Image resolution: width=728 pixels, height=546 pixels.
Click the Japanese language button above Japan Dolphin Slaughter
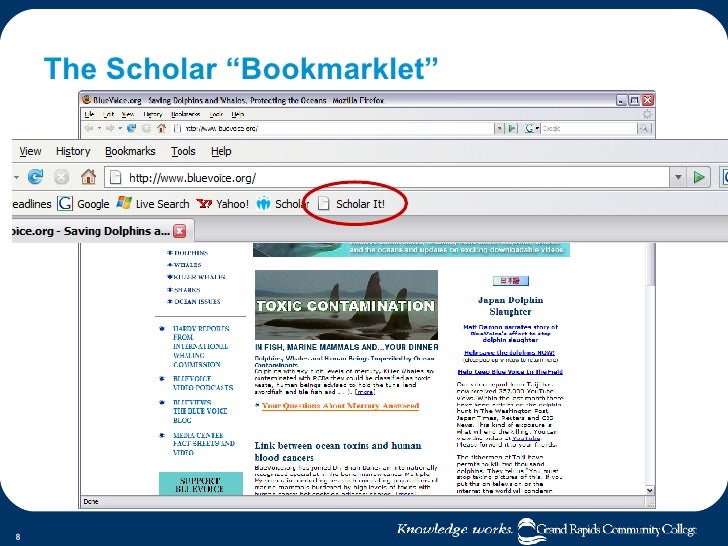tap(511, 281)
